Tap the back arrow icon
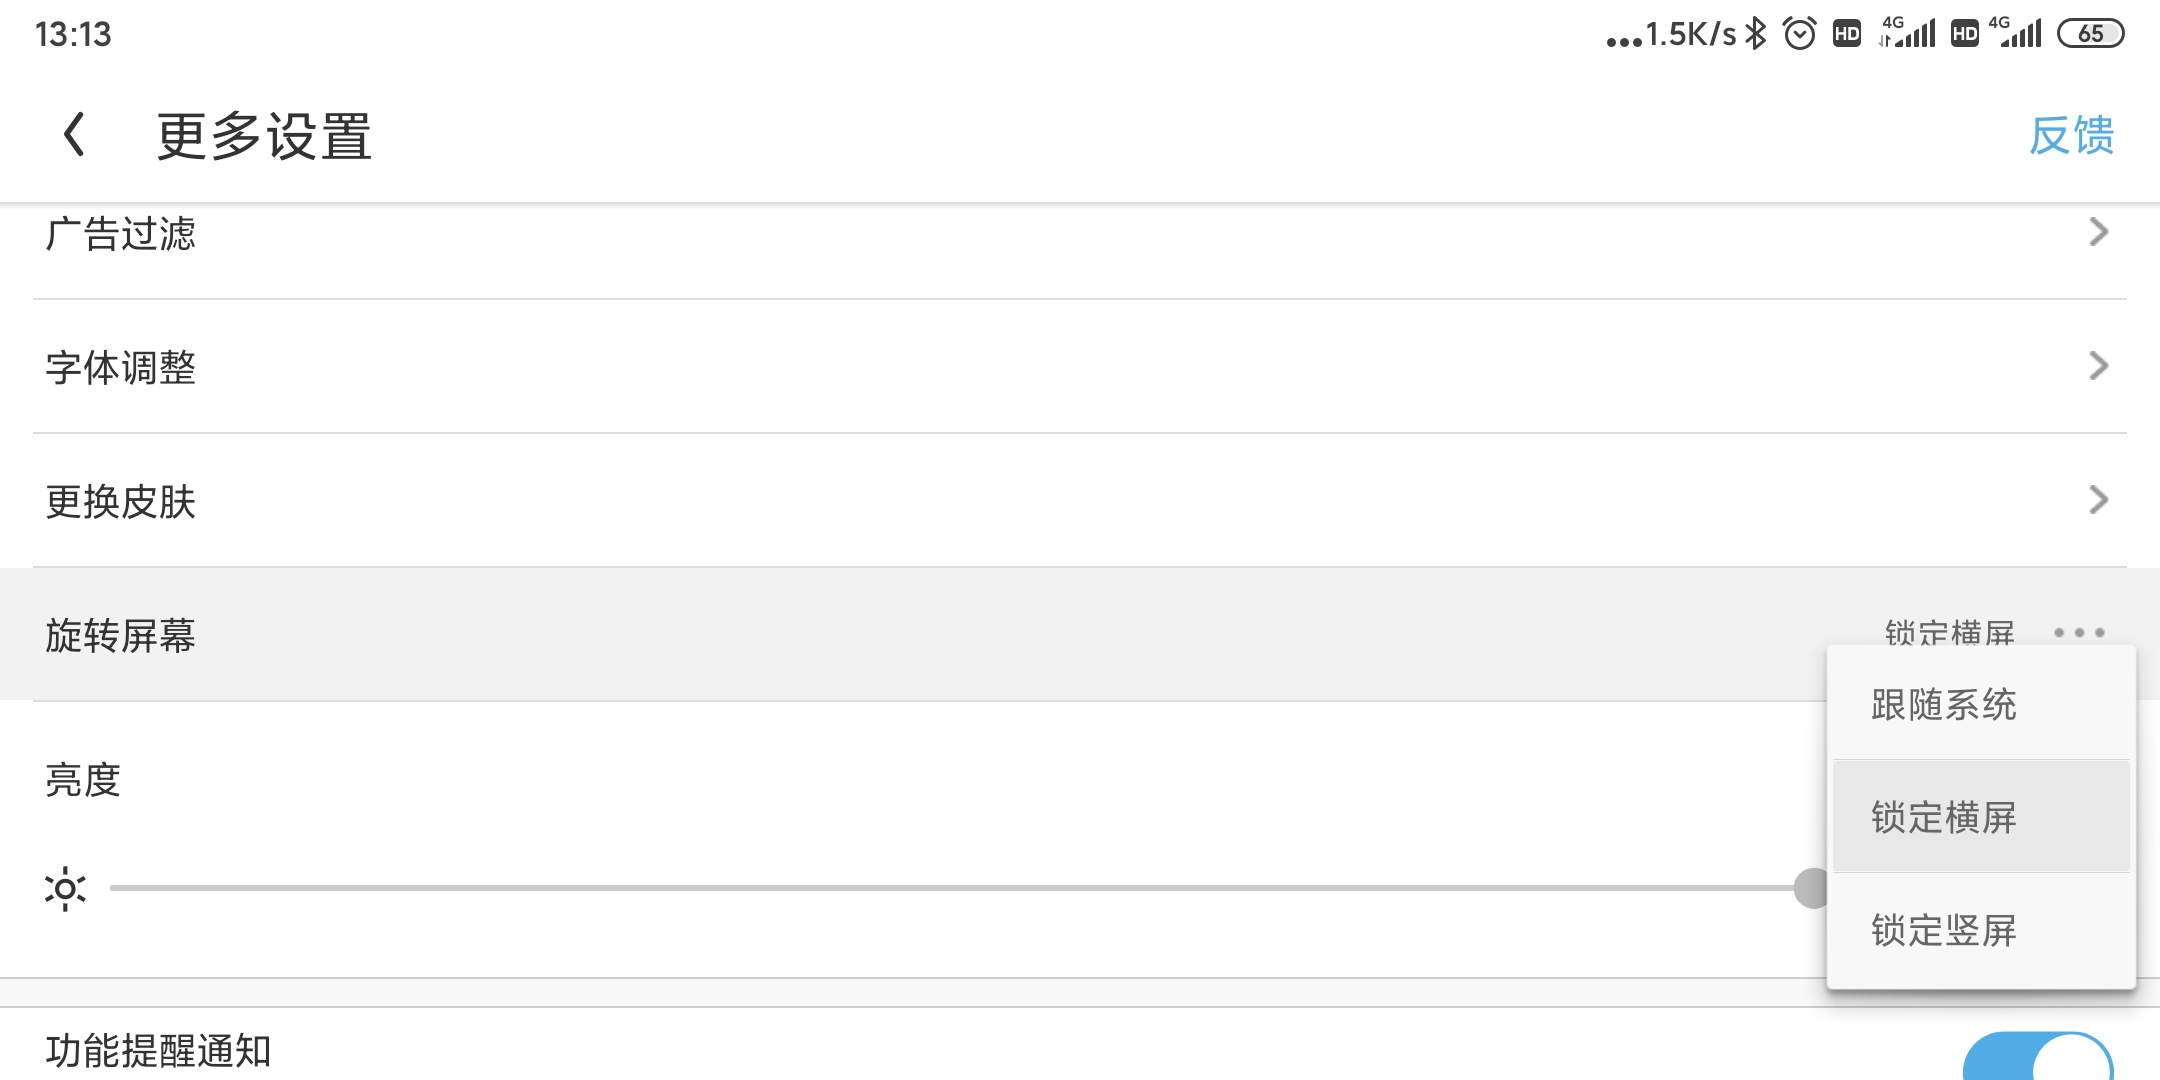 click(x=74, y=134)
